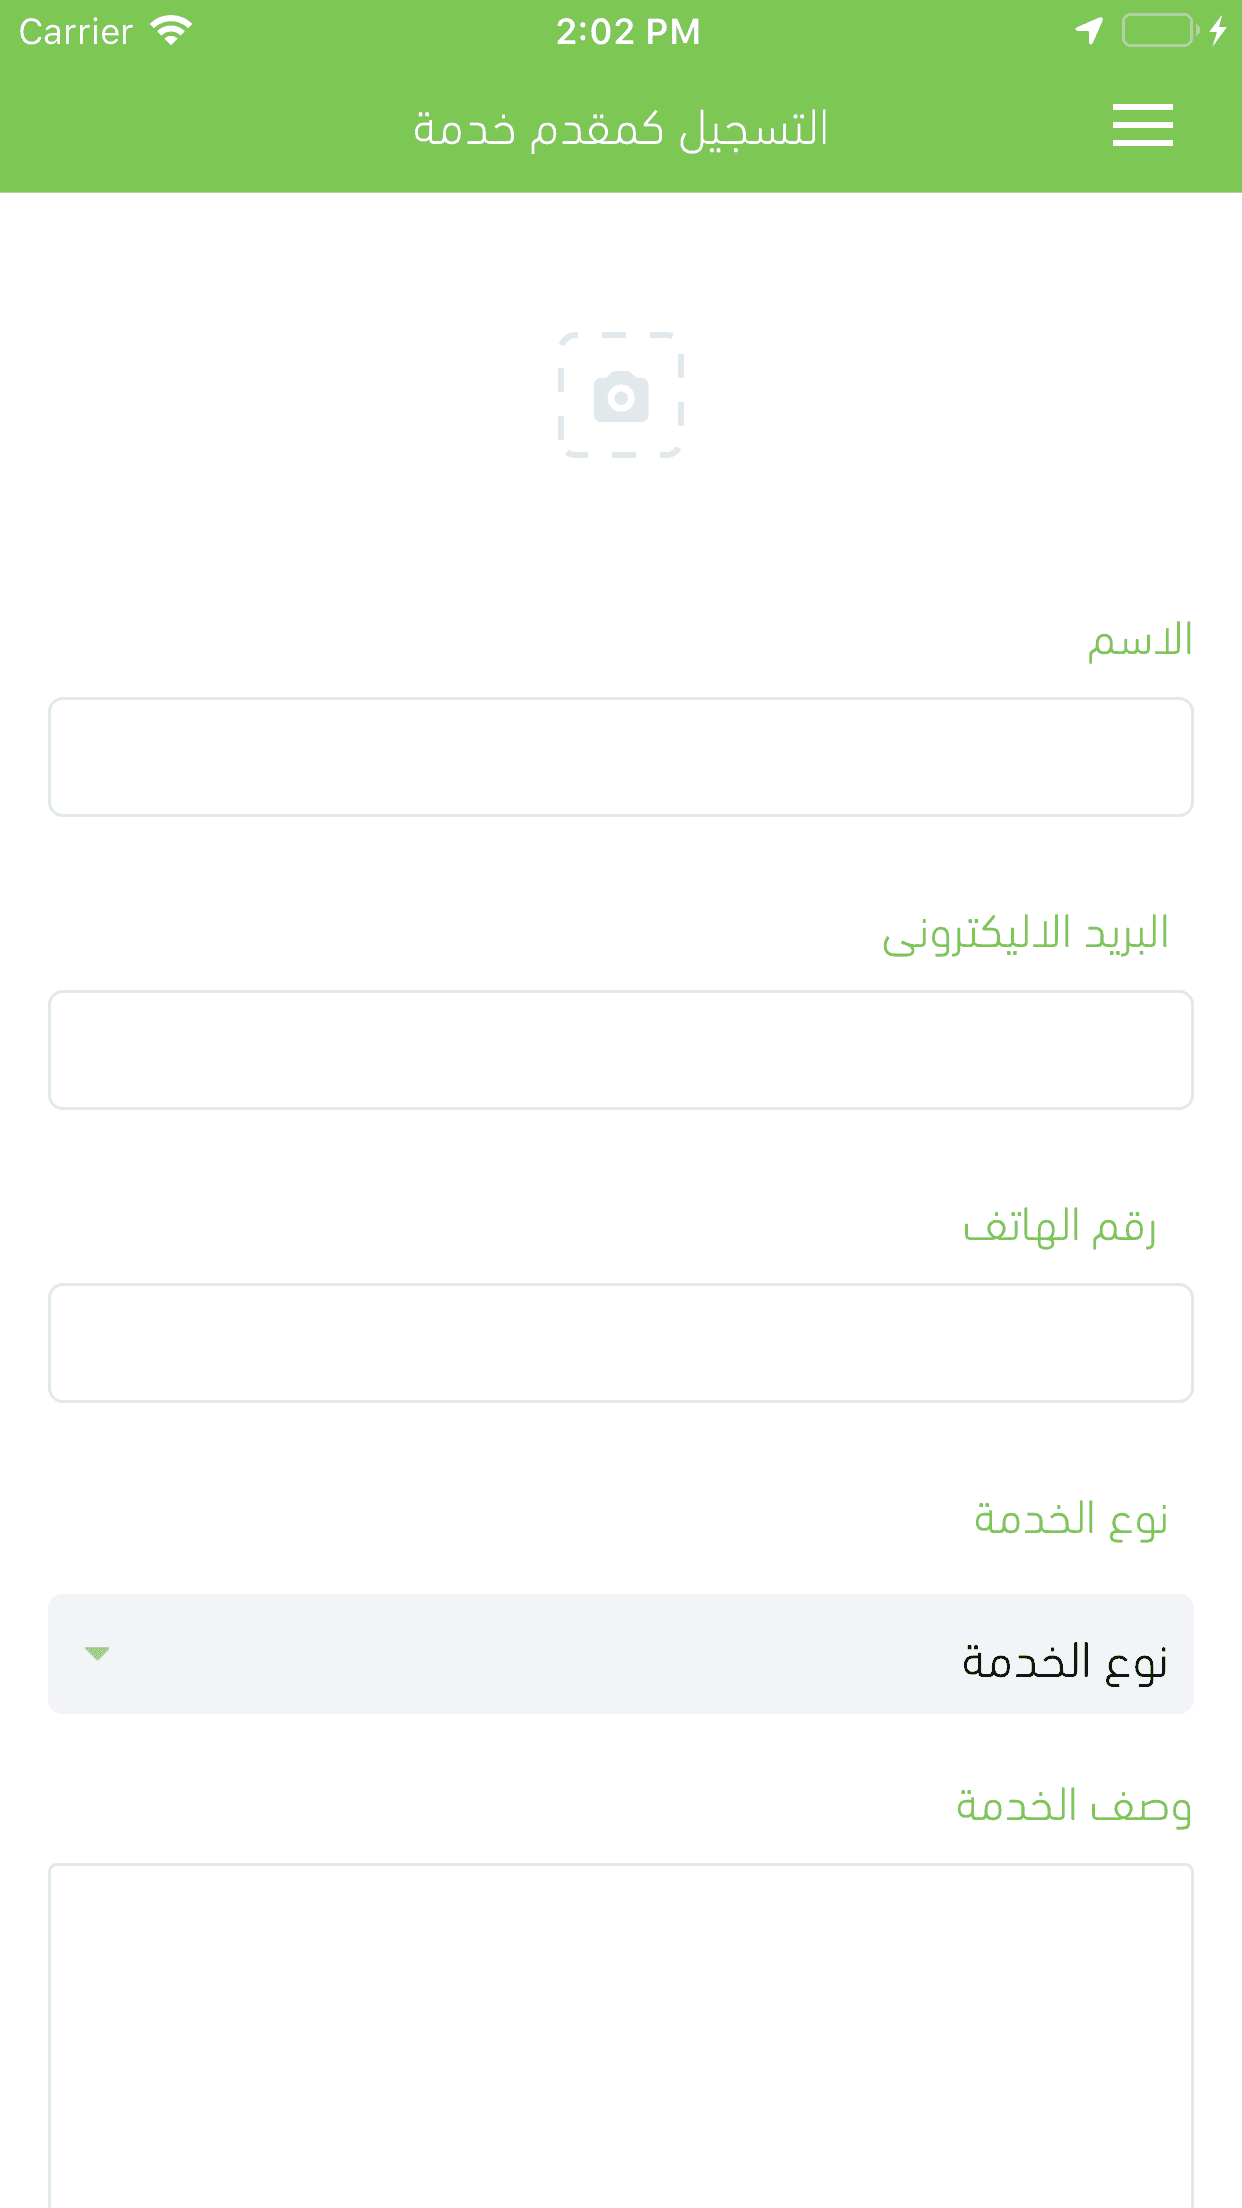Image resolution: width=1242 pixels, height=2208 pixels.
Task: Click the dropdown arrow on service type
Action: 97,1653
